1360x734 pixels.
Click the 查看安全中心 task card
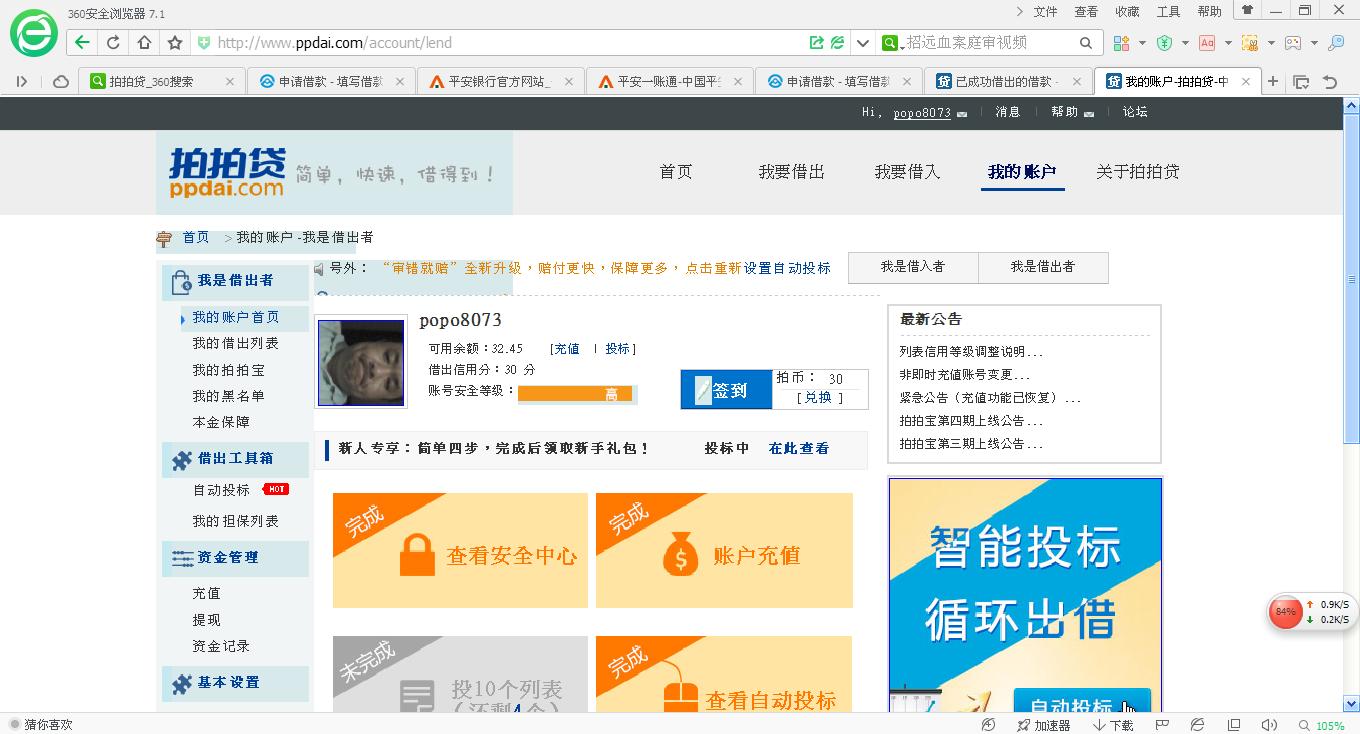pos(460,550)
